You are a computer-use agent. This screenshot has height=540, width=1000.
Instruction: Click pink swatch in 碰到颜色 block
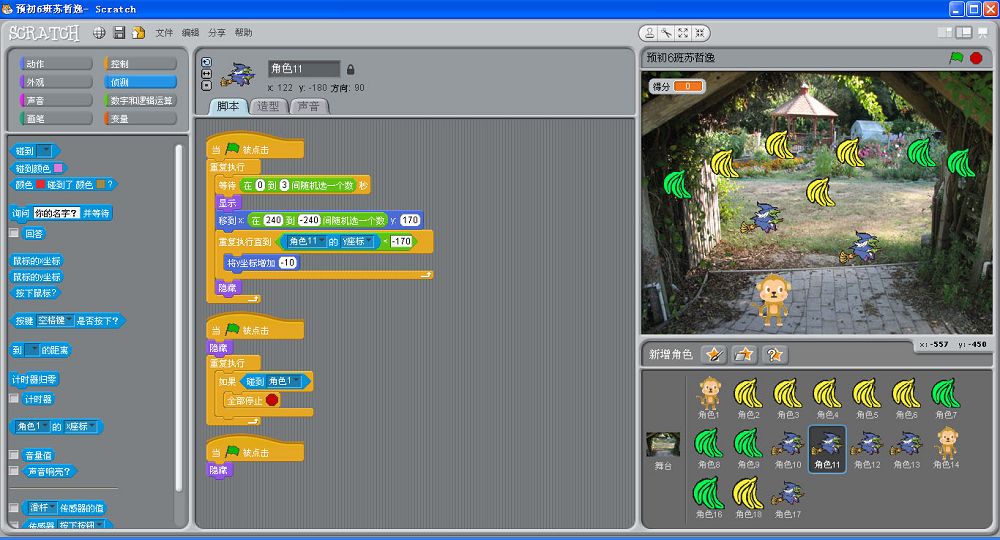tap(58, 168)
